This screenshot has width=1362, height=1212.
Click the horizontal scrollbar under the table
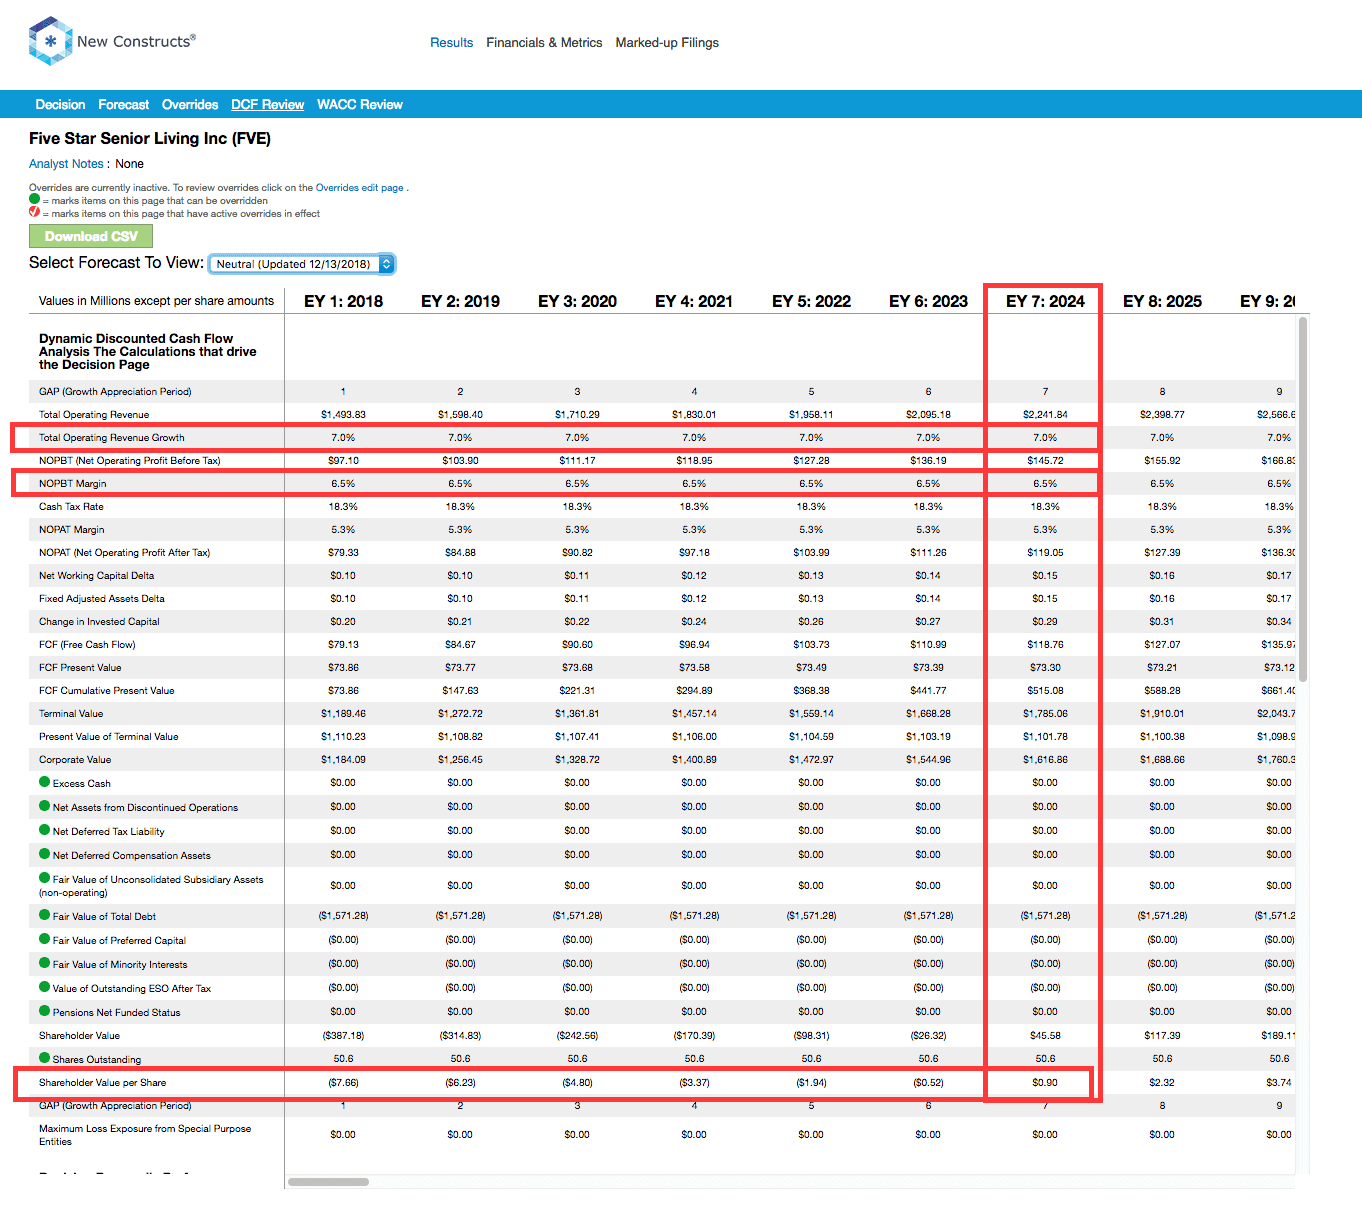click(x=328, y=1182)
